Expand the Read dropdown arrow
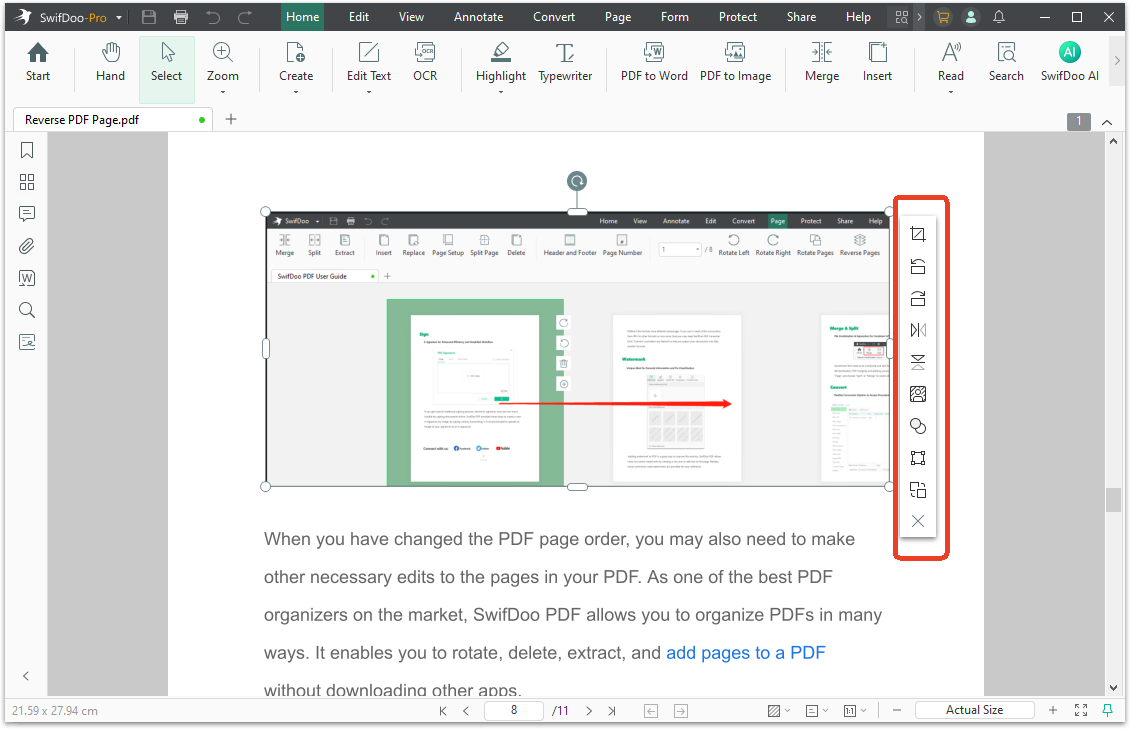1130x729 pixels. coord(951,92)
